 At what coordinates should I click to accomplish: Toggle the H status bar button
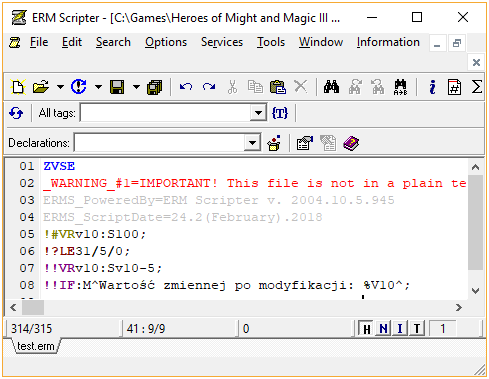point(366,329)
